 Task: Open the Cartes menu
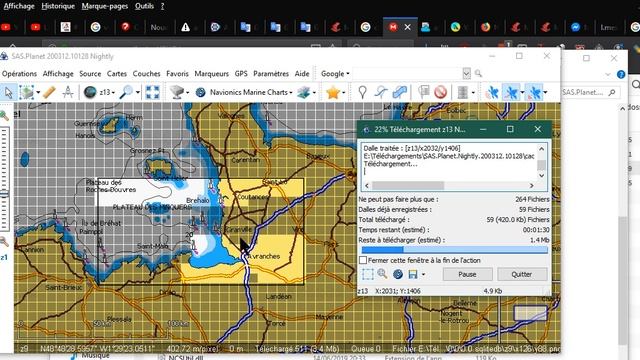point(117,73)
